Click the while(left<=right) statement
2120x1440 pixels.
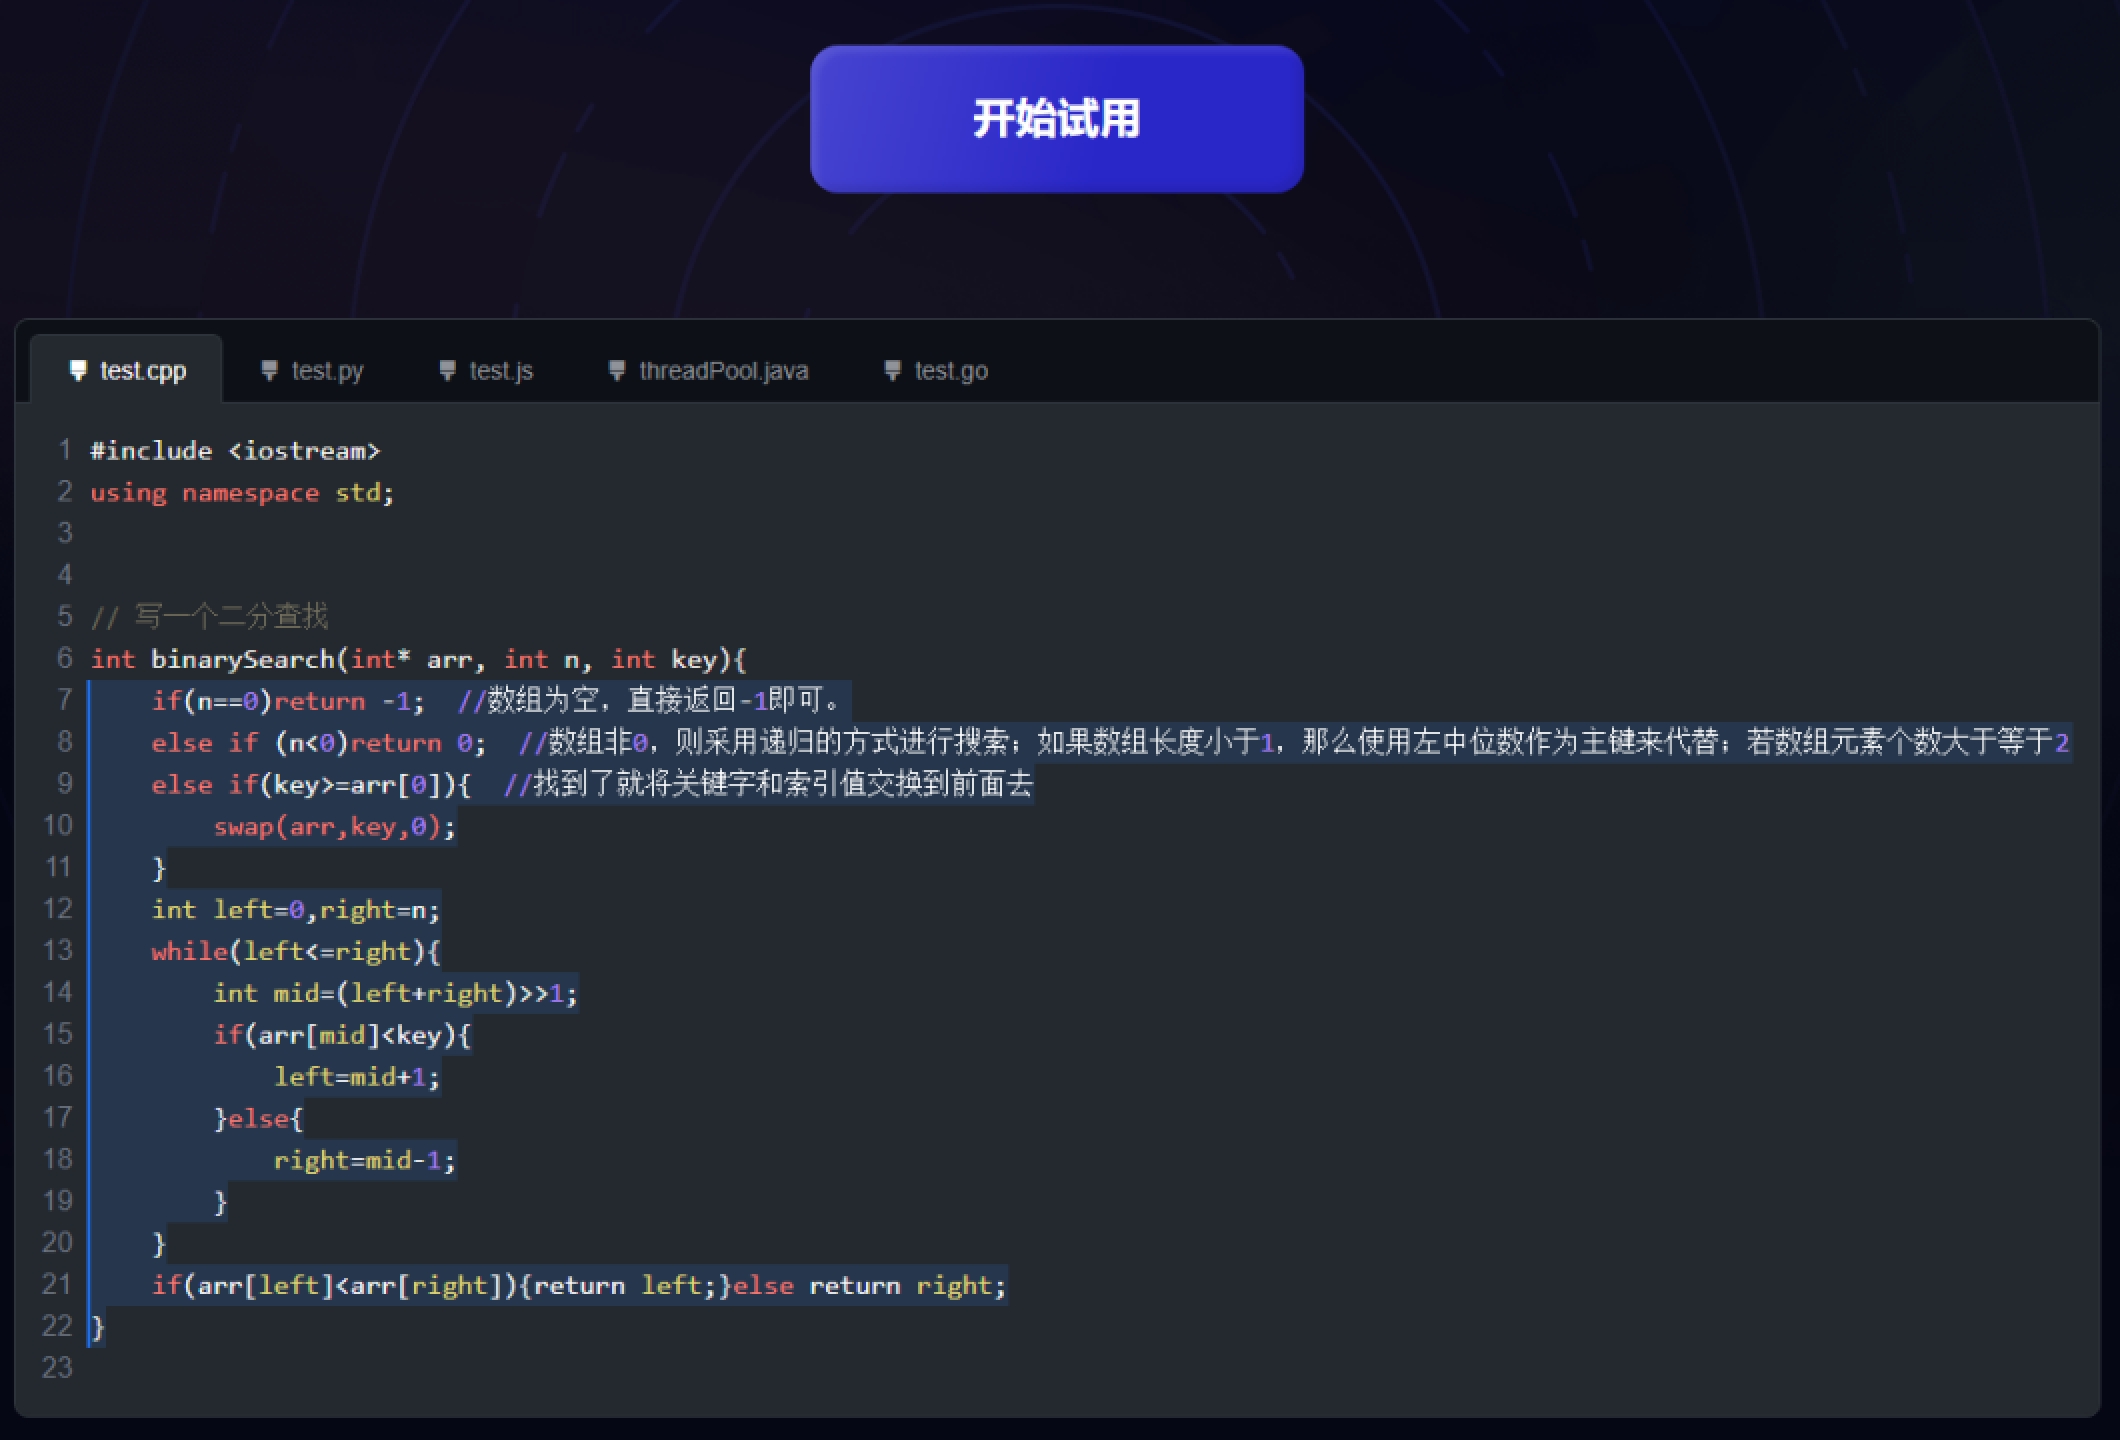[x=295, y=951]
